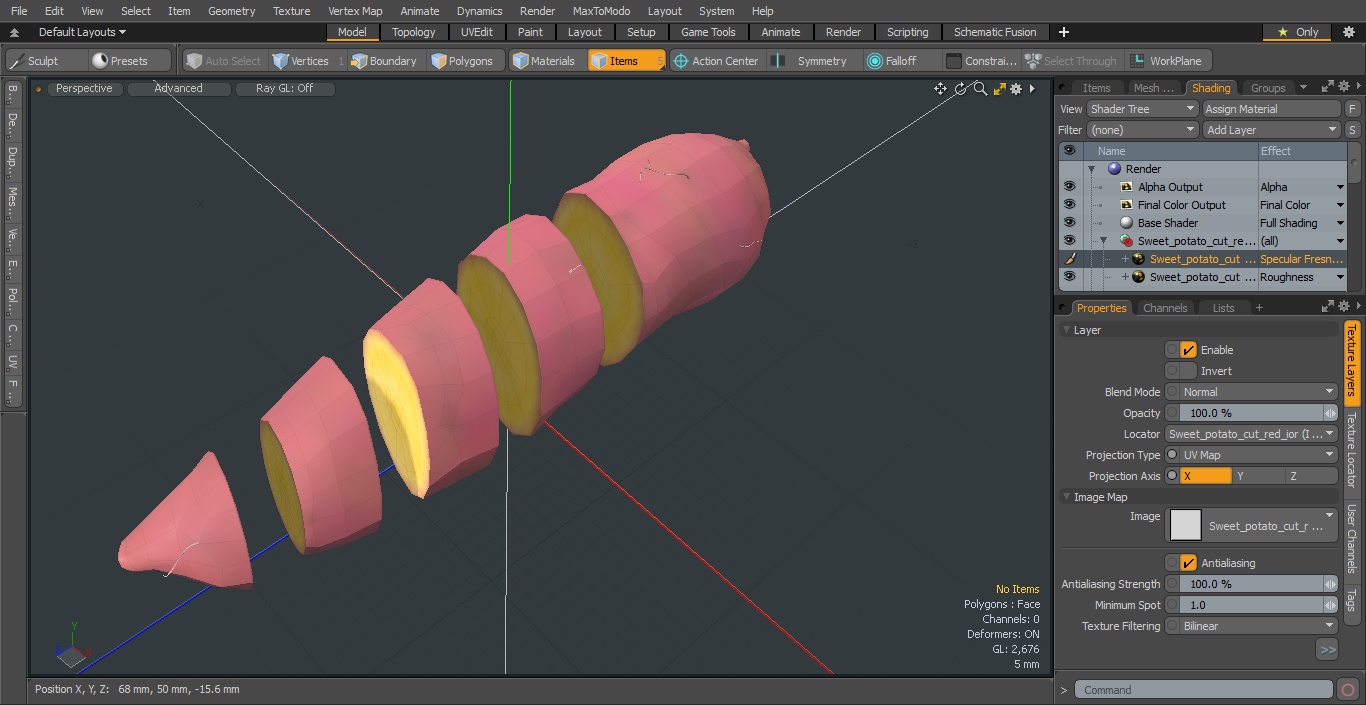Click the Ray GL: Off button
The width and height of the screenshot is (1366, 705).
click(284, 89)
